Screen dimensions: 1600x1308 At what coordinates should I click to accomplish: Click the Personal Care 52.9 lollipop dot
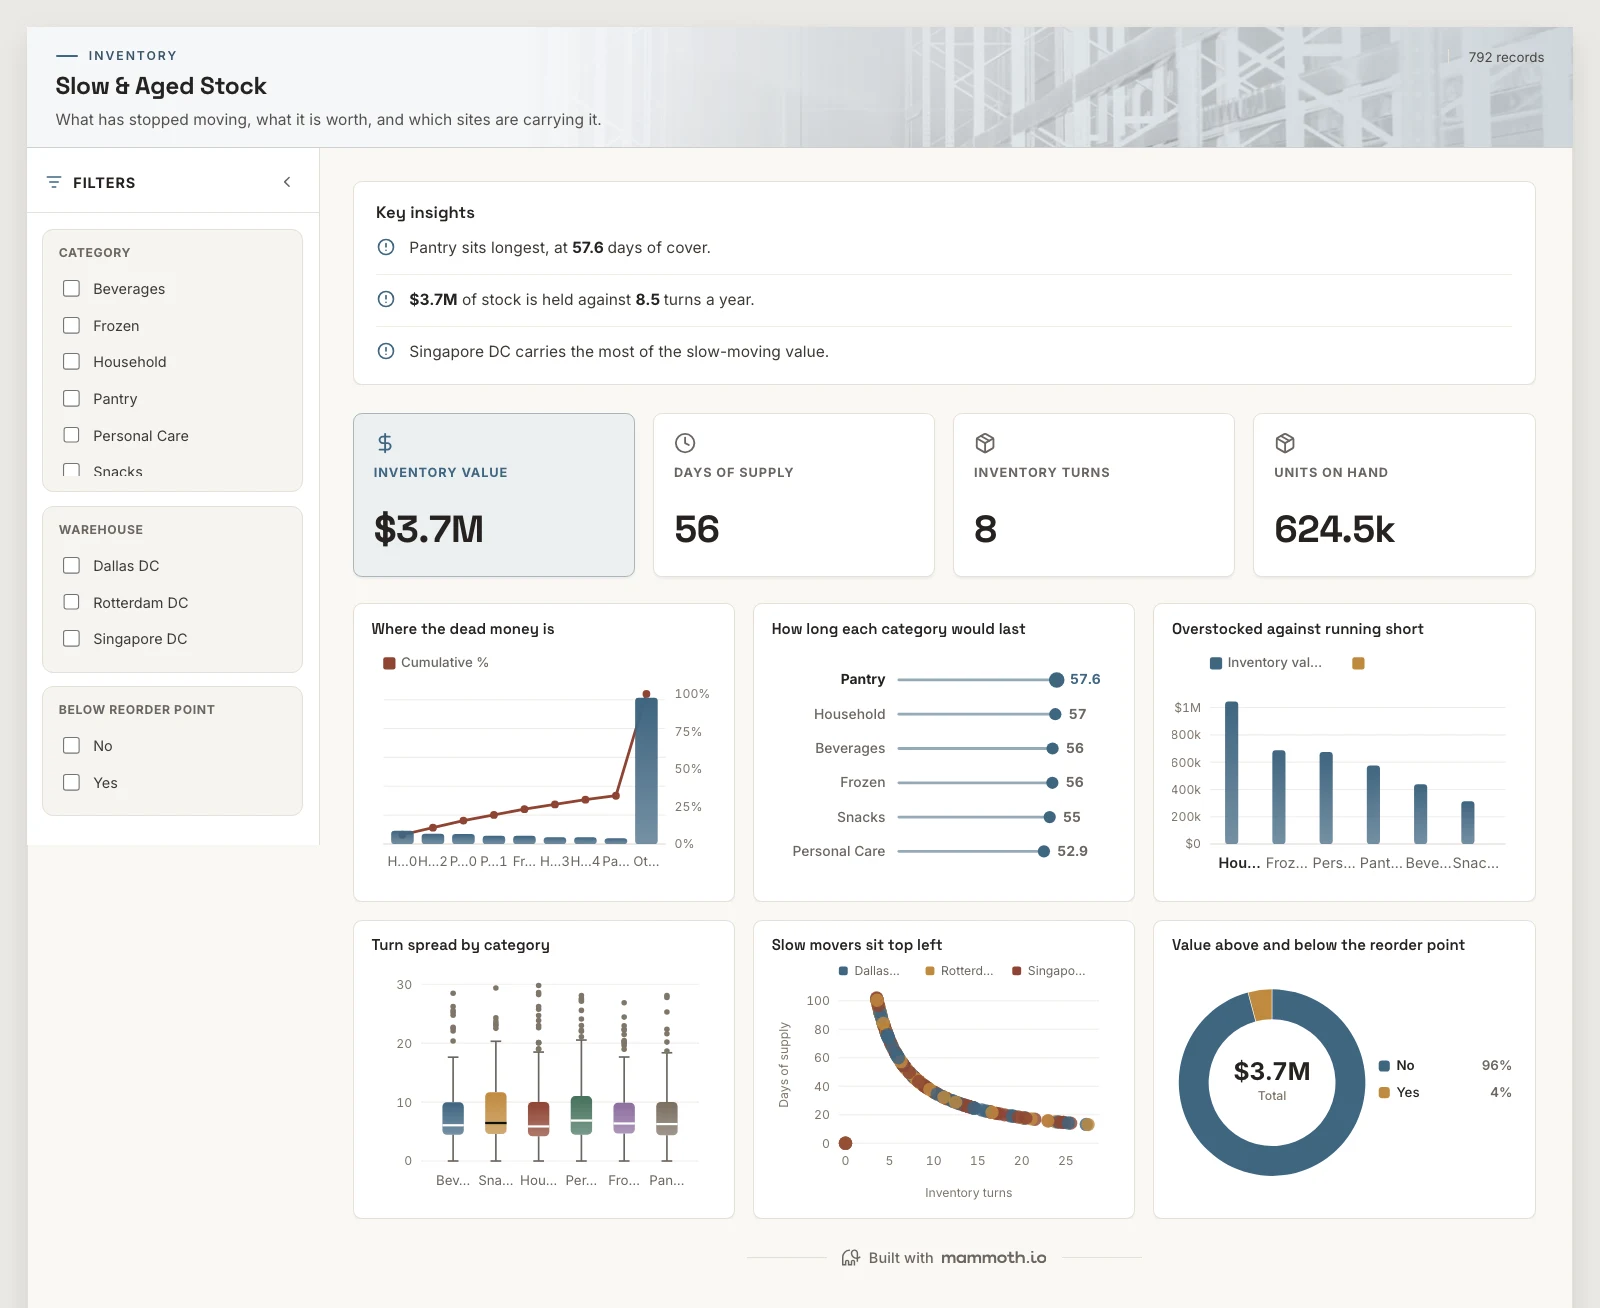pos(1044,851)
